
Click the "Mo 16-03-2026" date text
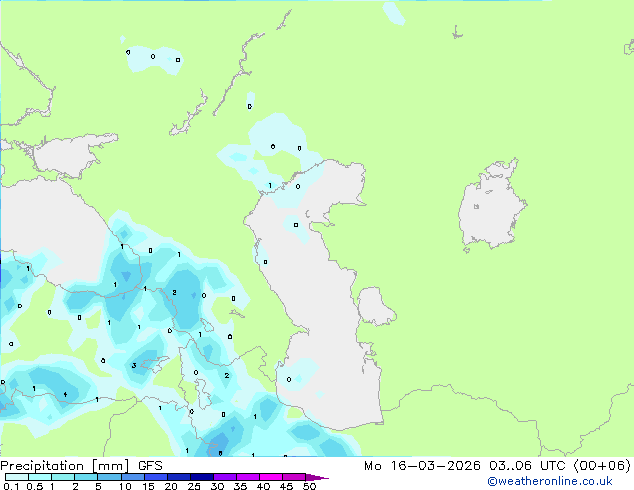click(x=422, y=466)
